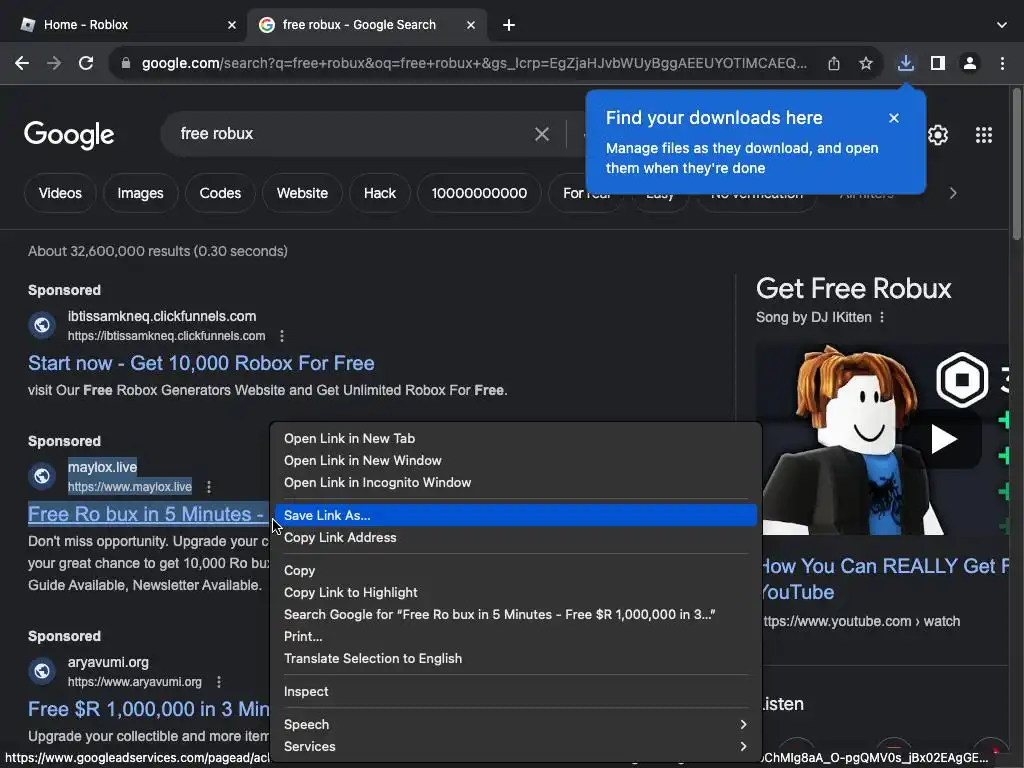Share this page icon in address bar
This screenshot has width=1024, height=768.
click(834, 63)
